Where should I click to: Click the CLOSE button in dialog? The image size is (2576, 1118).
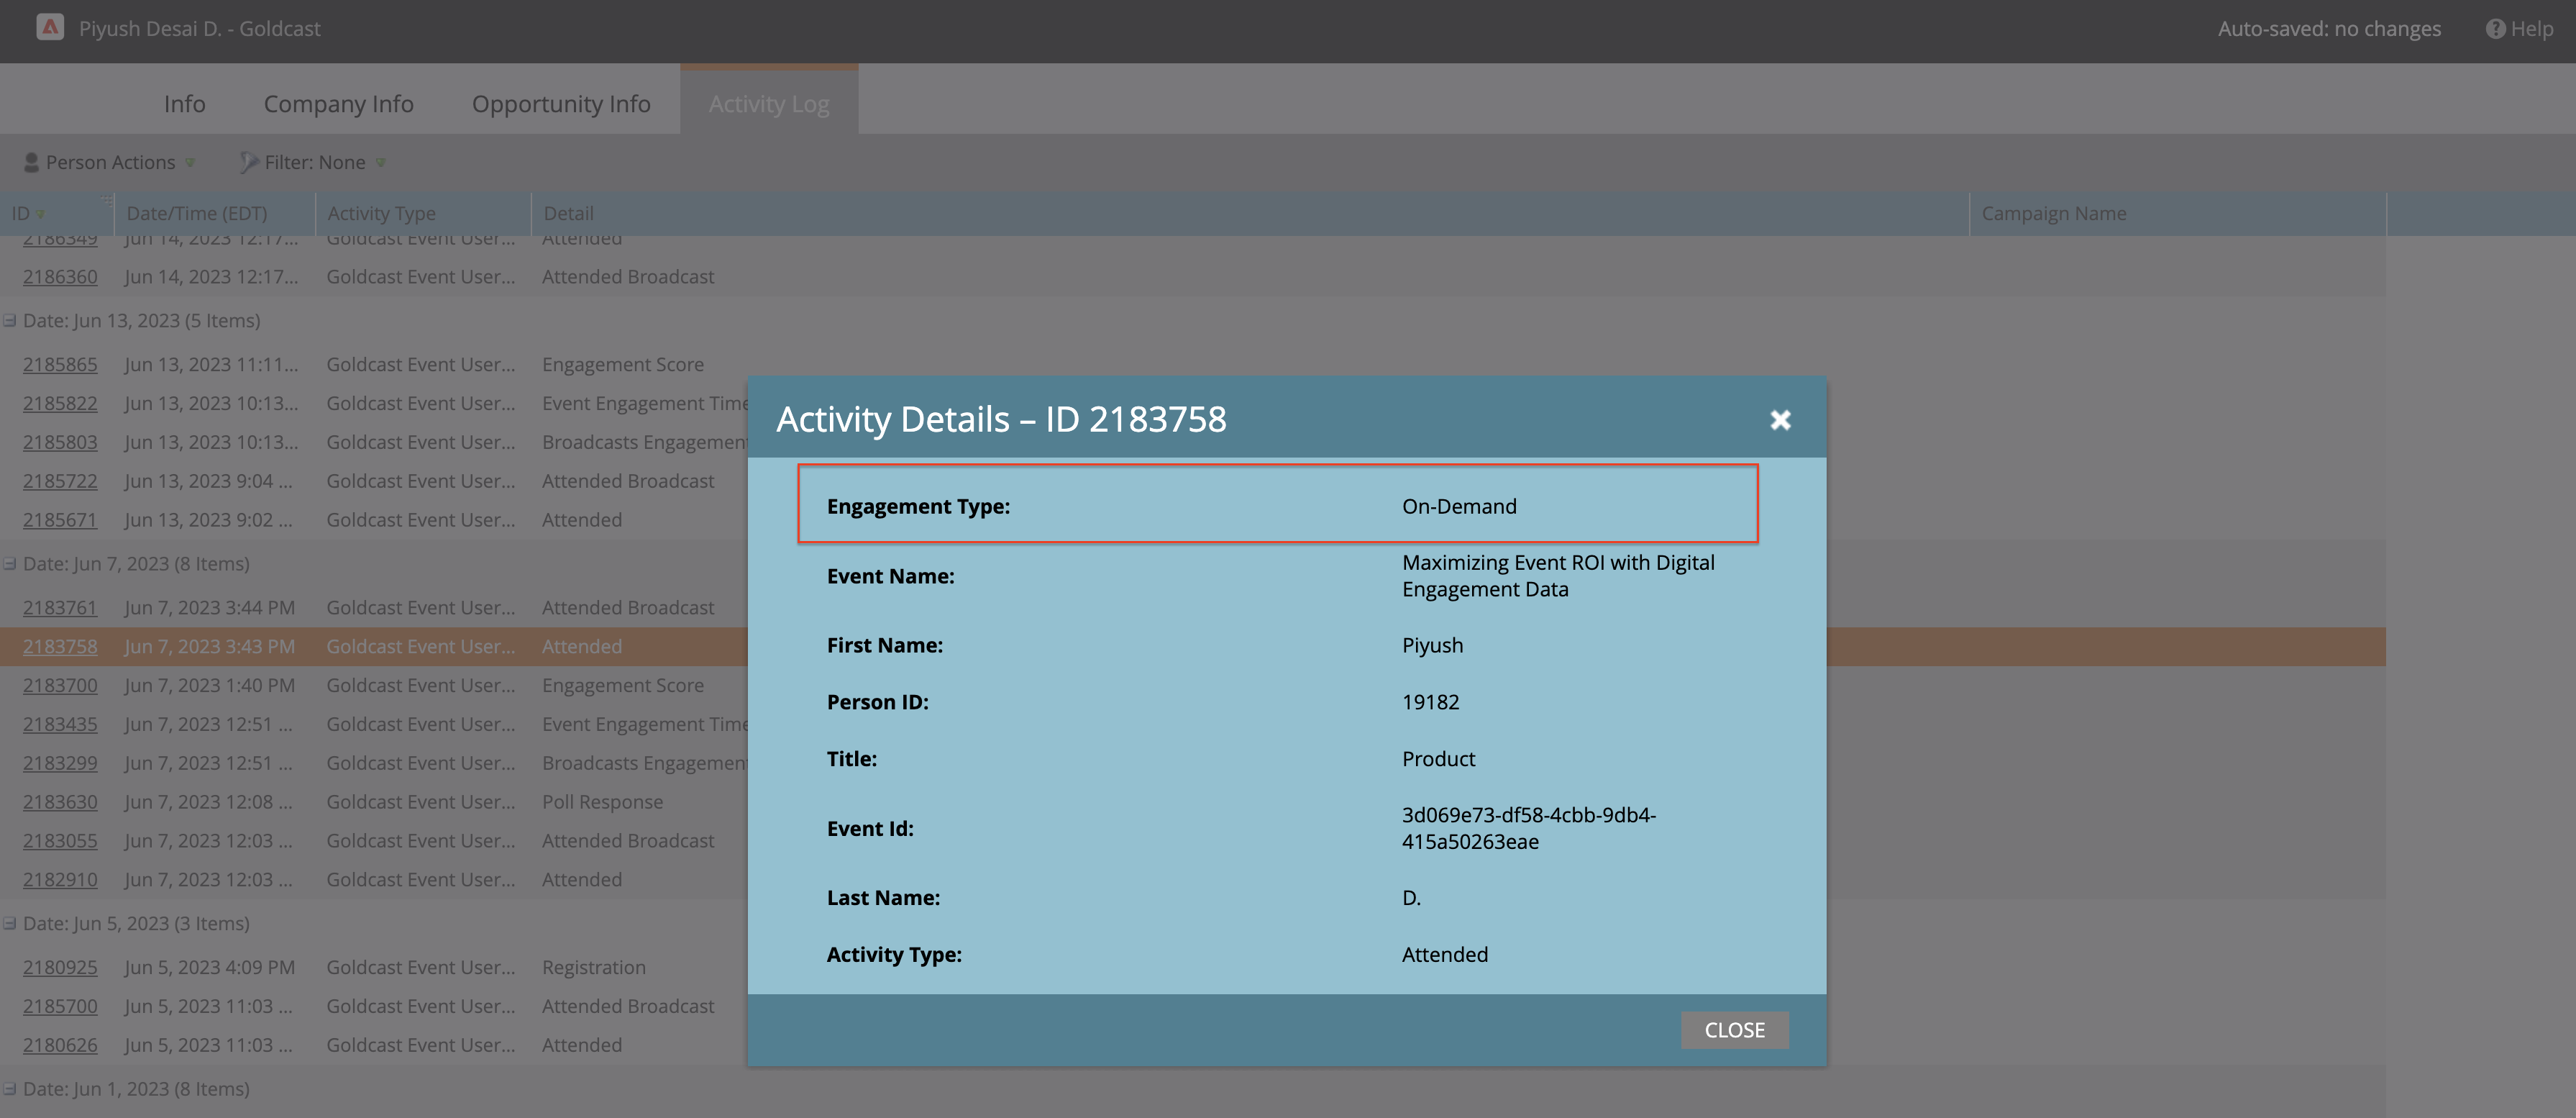[1734, 1030]
